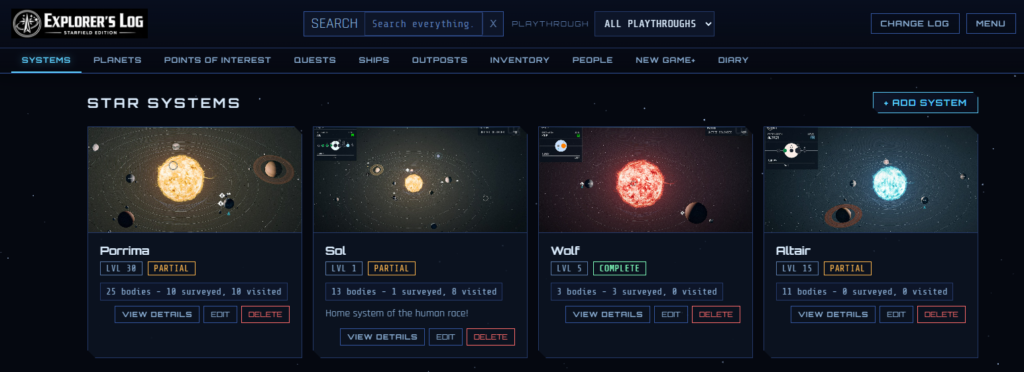
Task: Click the Porrima system thumbnail
Action: tap(195, 179)
